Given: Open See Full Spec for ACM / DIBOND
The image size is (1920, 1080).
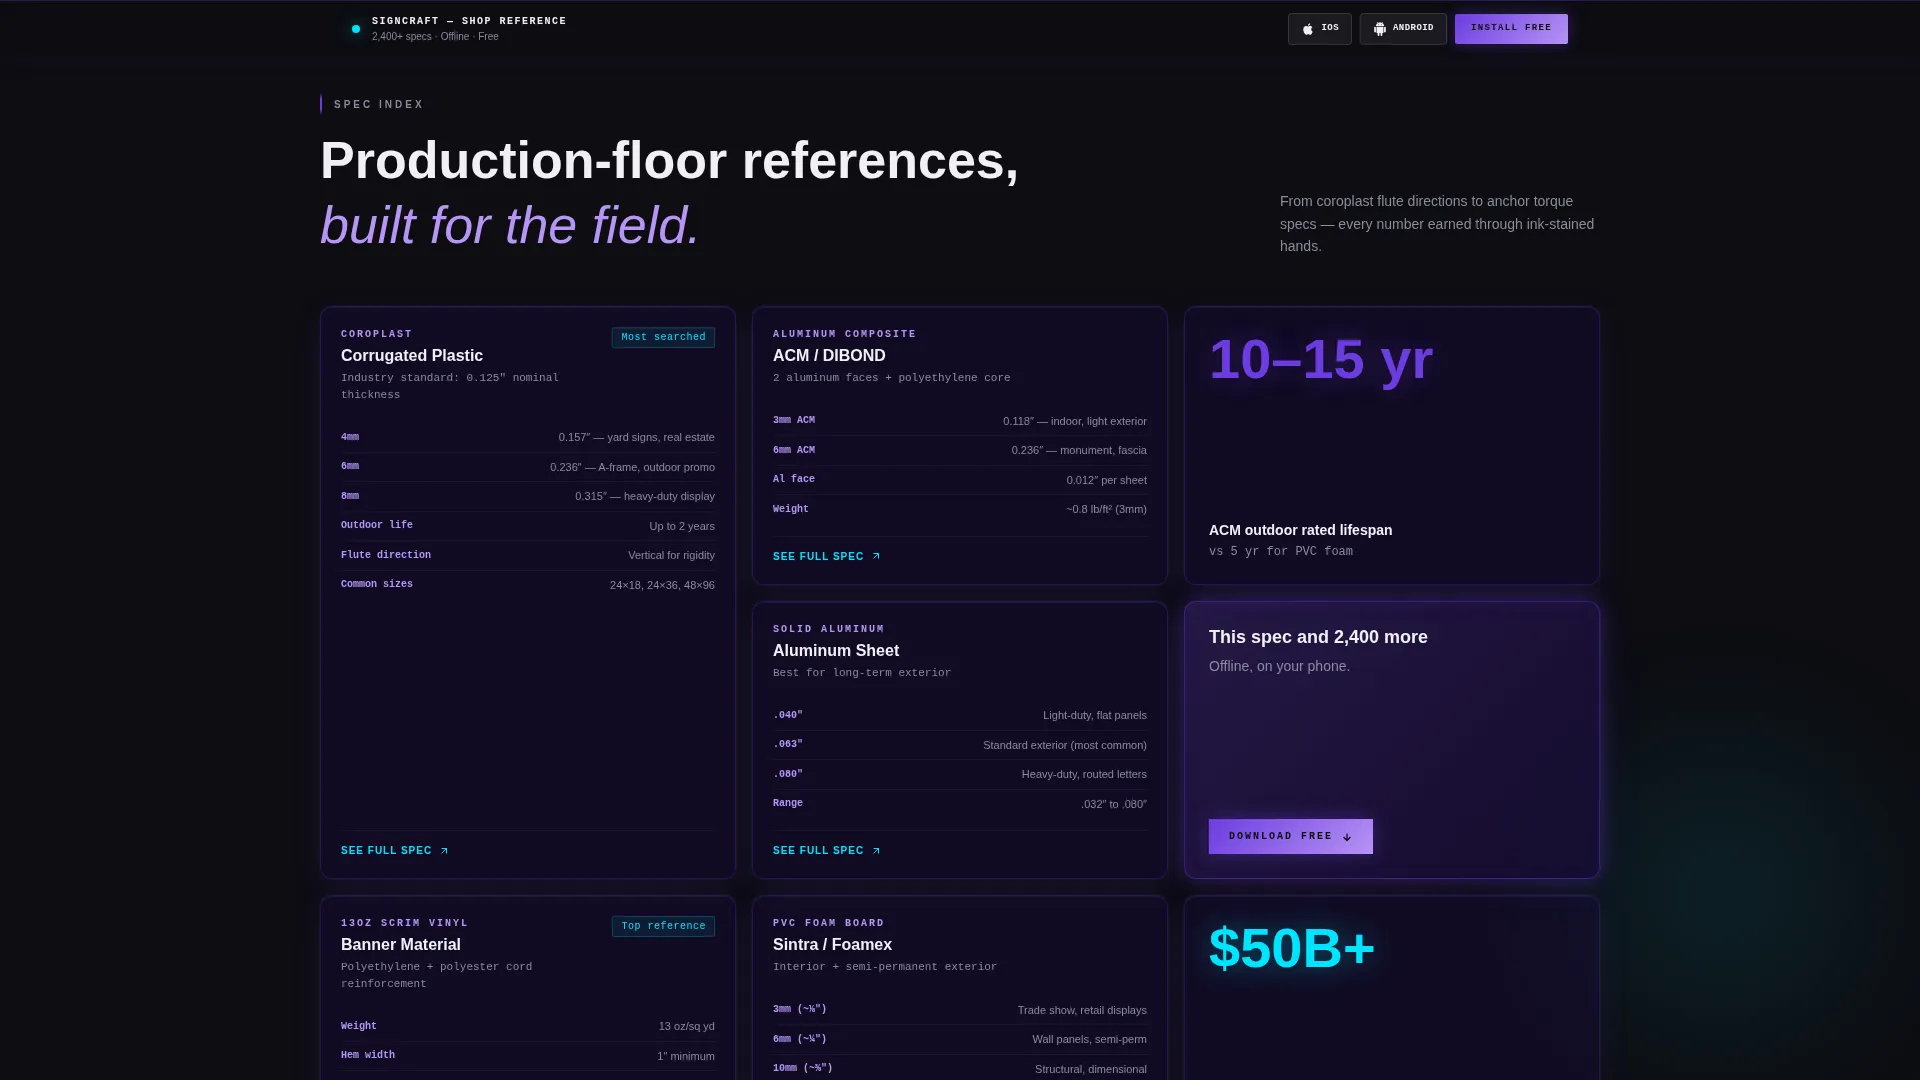Looking at the screenshot, I should (x=826, y=557).
